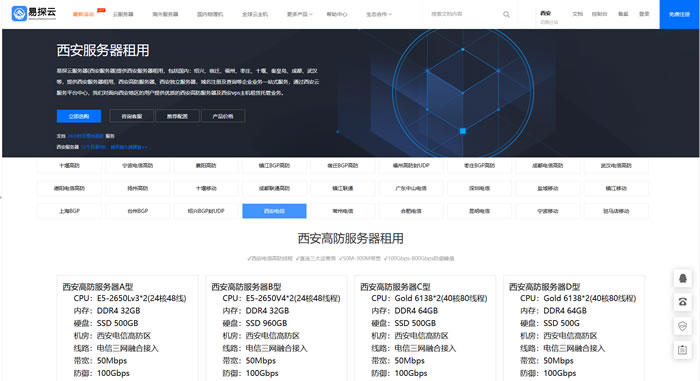Click the 西安高防服务器A型 card title
The width and height of the screenshot is (700, 381).
(98, 287)
